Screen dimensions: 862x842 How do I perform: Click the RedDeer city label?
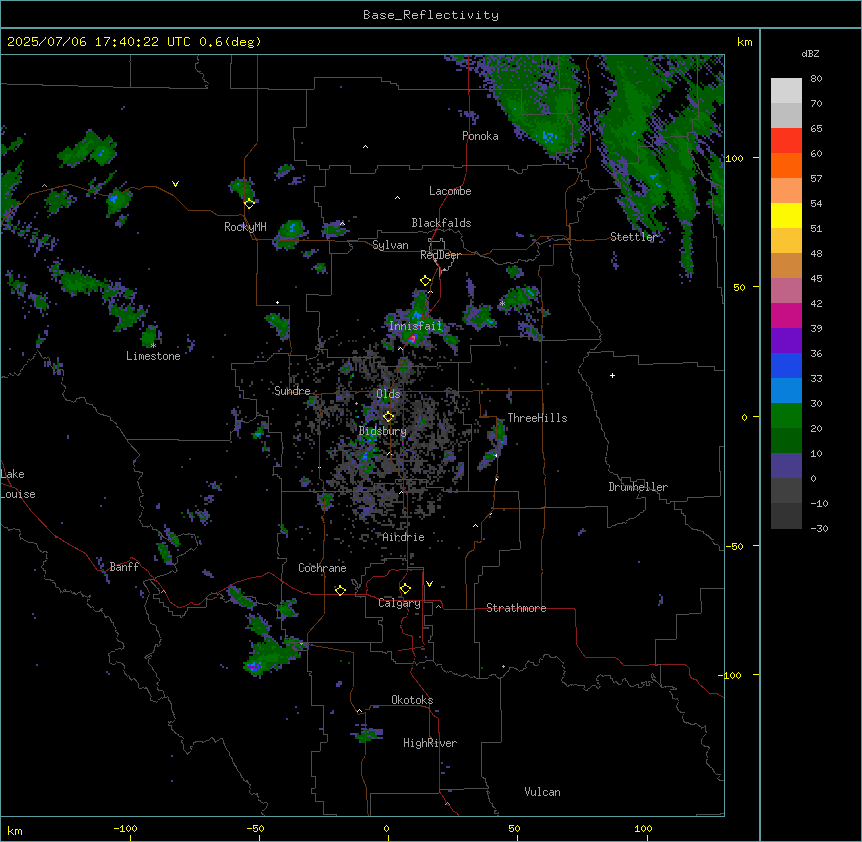tap(440, 255)
